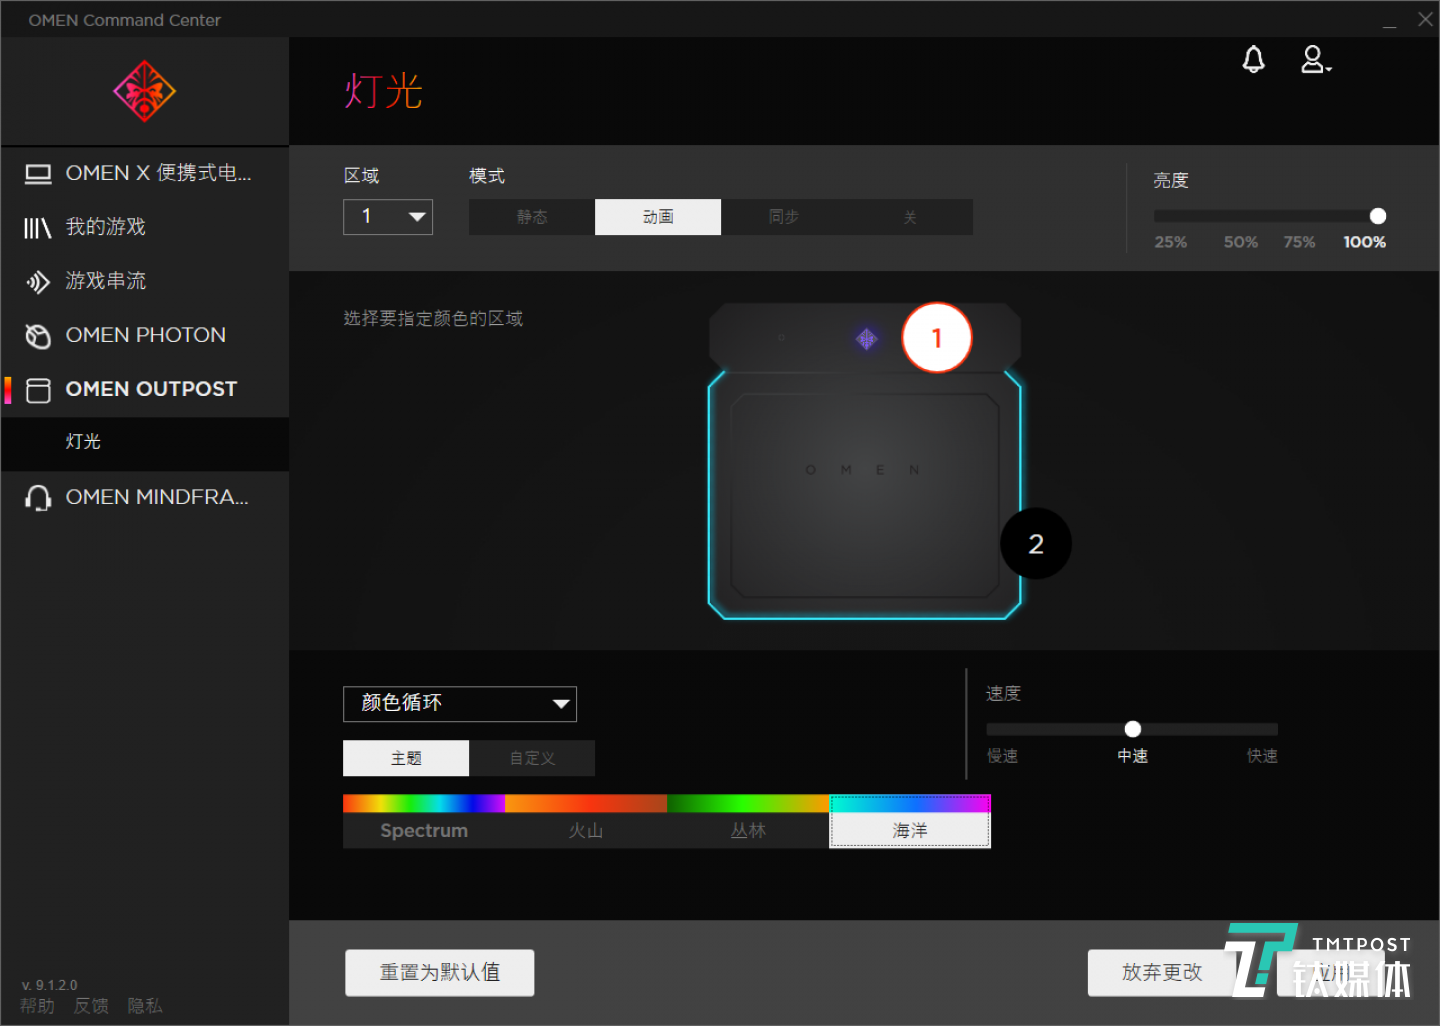Switch to the 自定义 custom tab
Screen dimensions: 1440x1026
click(x=532, y=758)
